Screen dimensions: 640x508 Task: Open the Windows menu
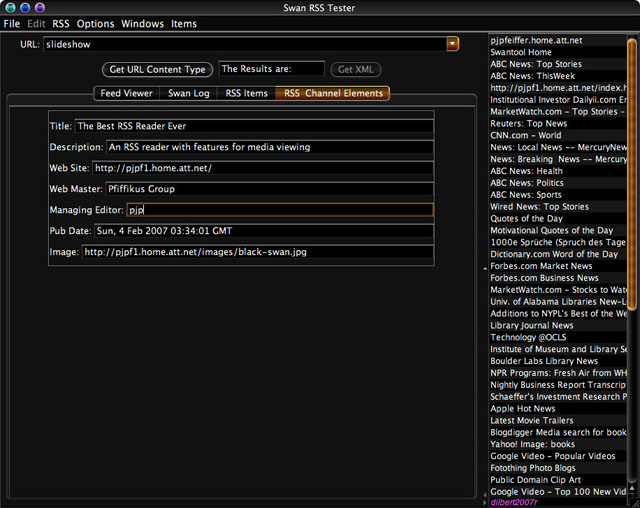[143, 23]
